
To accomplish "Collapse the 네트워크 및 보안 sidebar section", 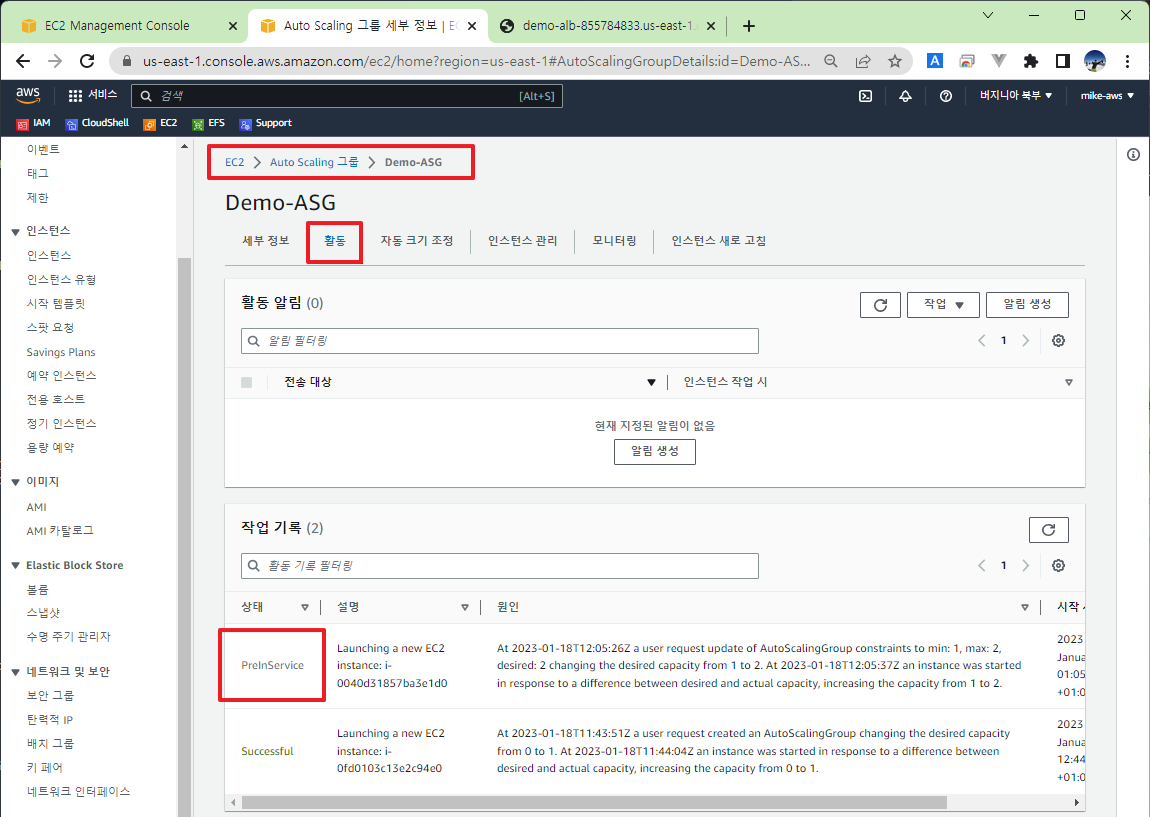I will tap(15, 672).
